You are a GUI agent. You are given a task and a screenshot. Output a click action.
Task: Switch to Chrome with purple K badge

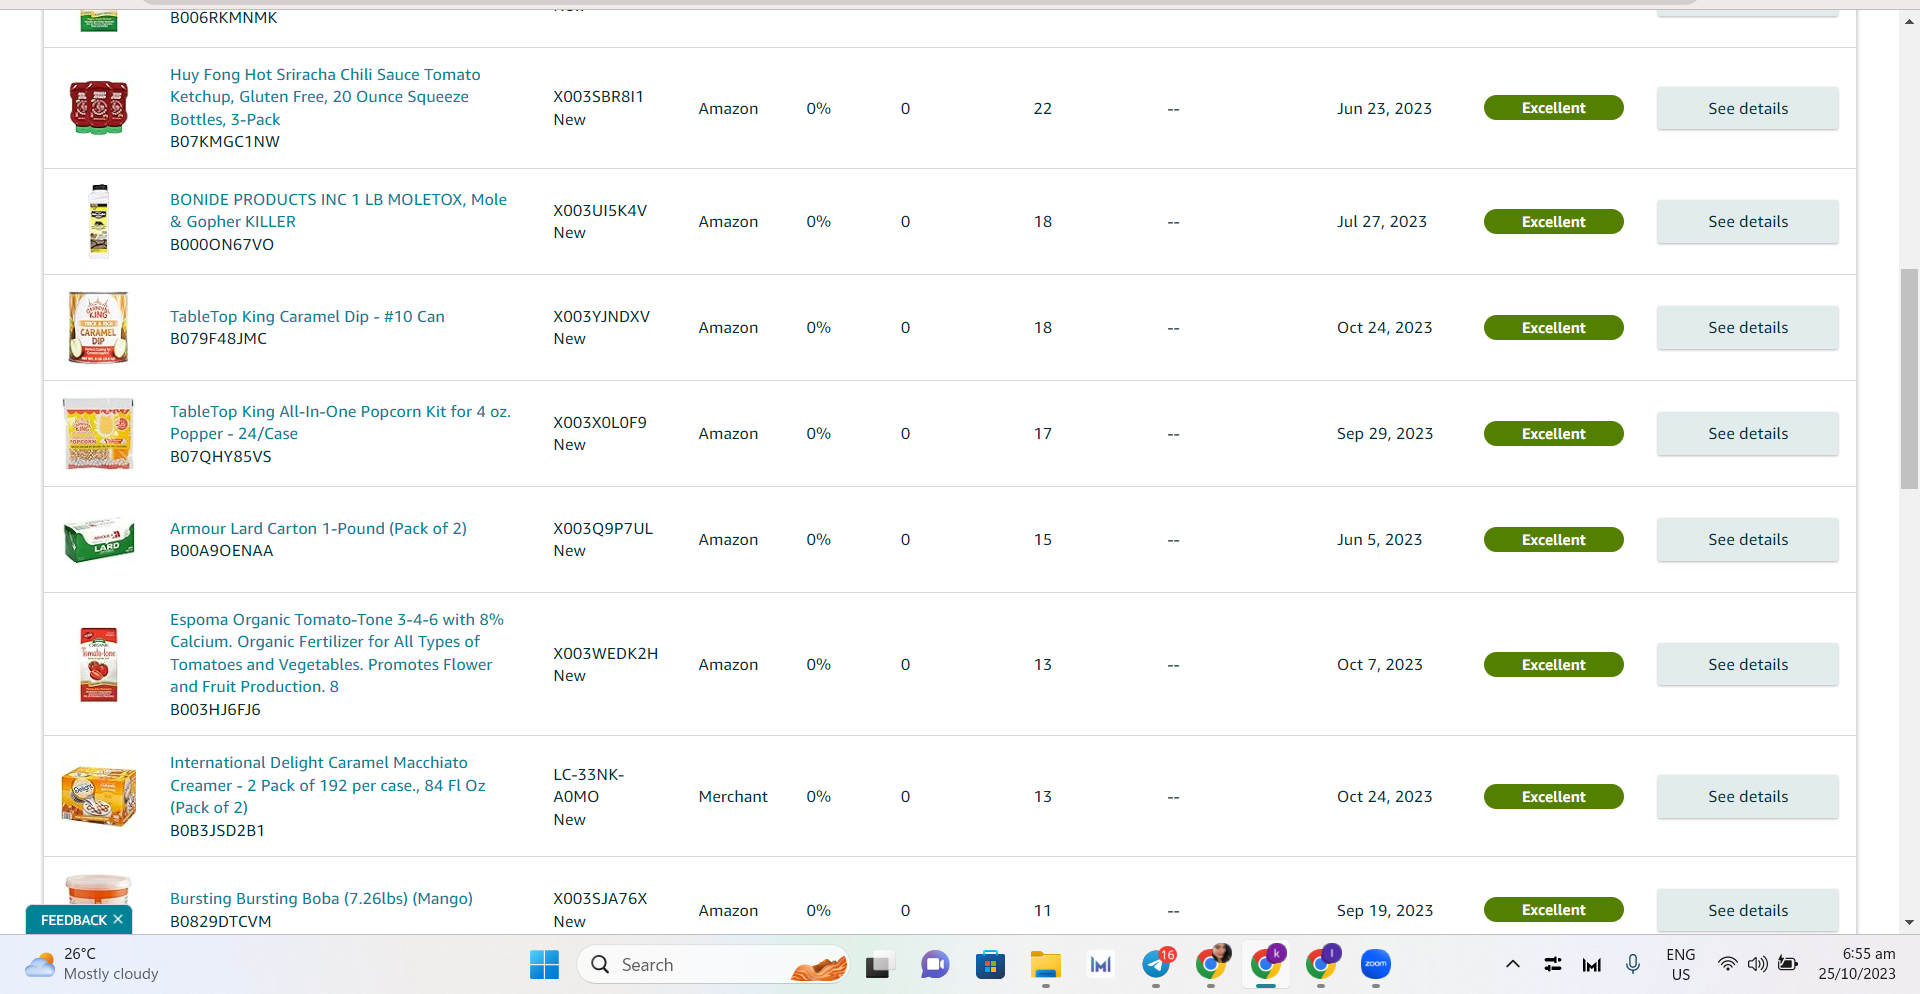[x=1267, y=964]
